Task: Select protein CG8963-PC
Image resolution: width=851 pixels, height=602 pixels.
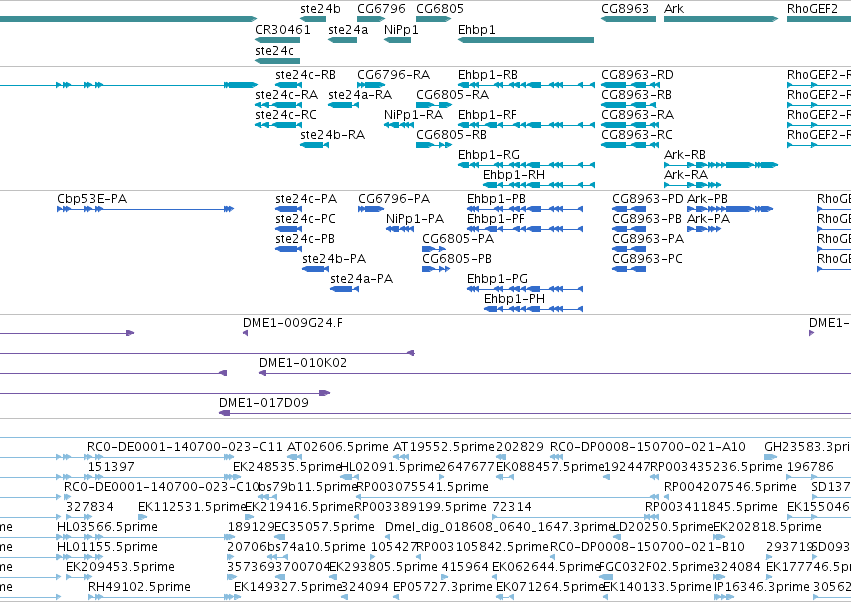Action: (647, 259)
